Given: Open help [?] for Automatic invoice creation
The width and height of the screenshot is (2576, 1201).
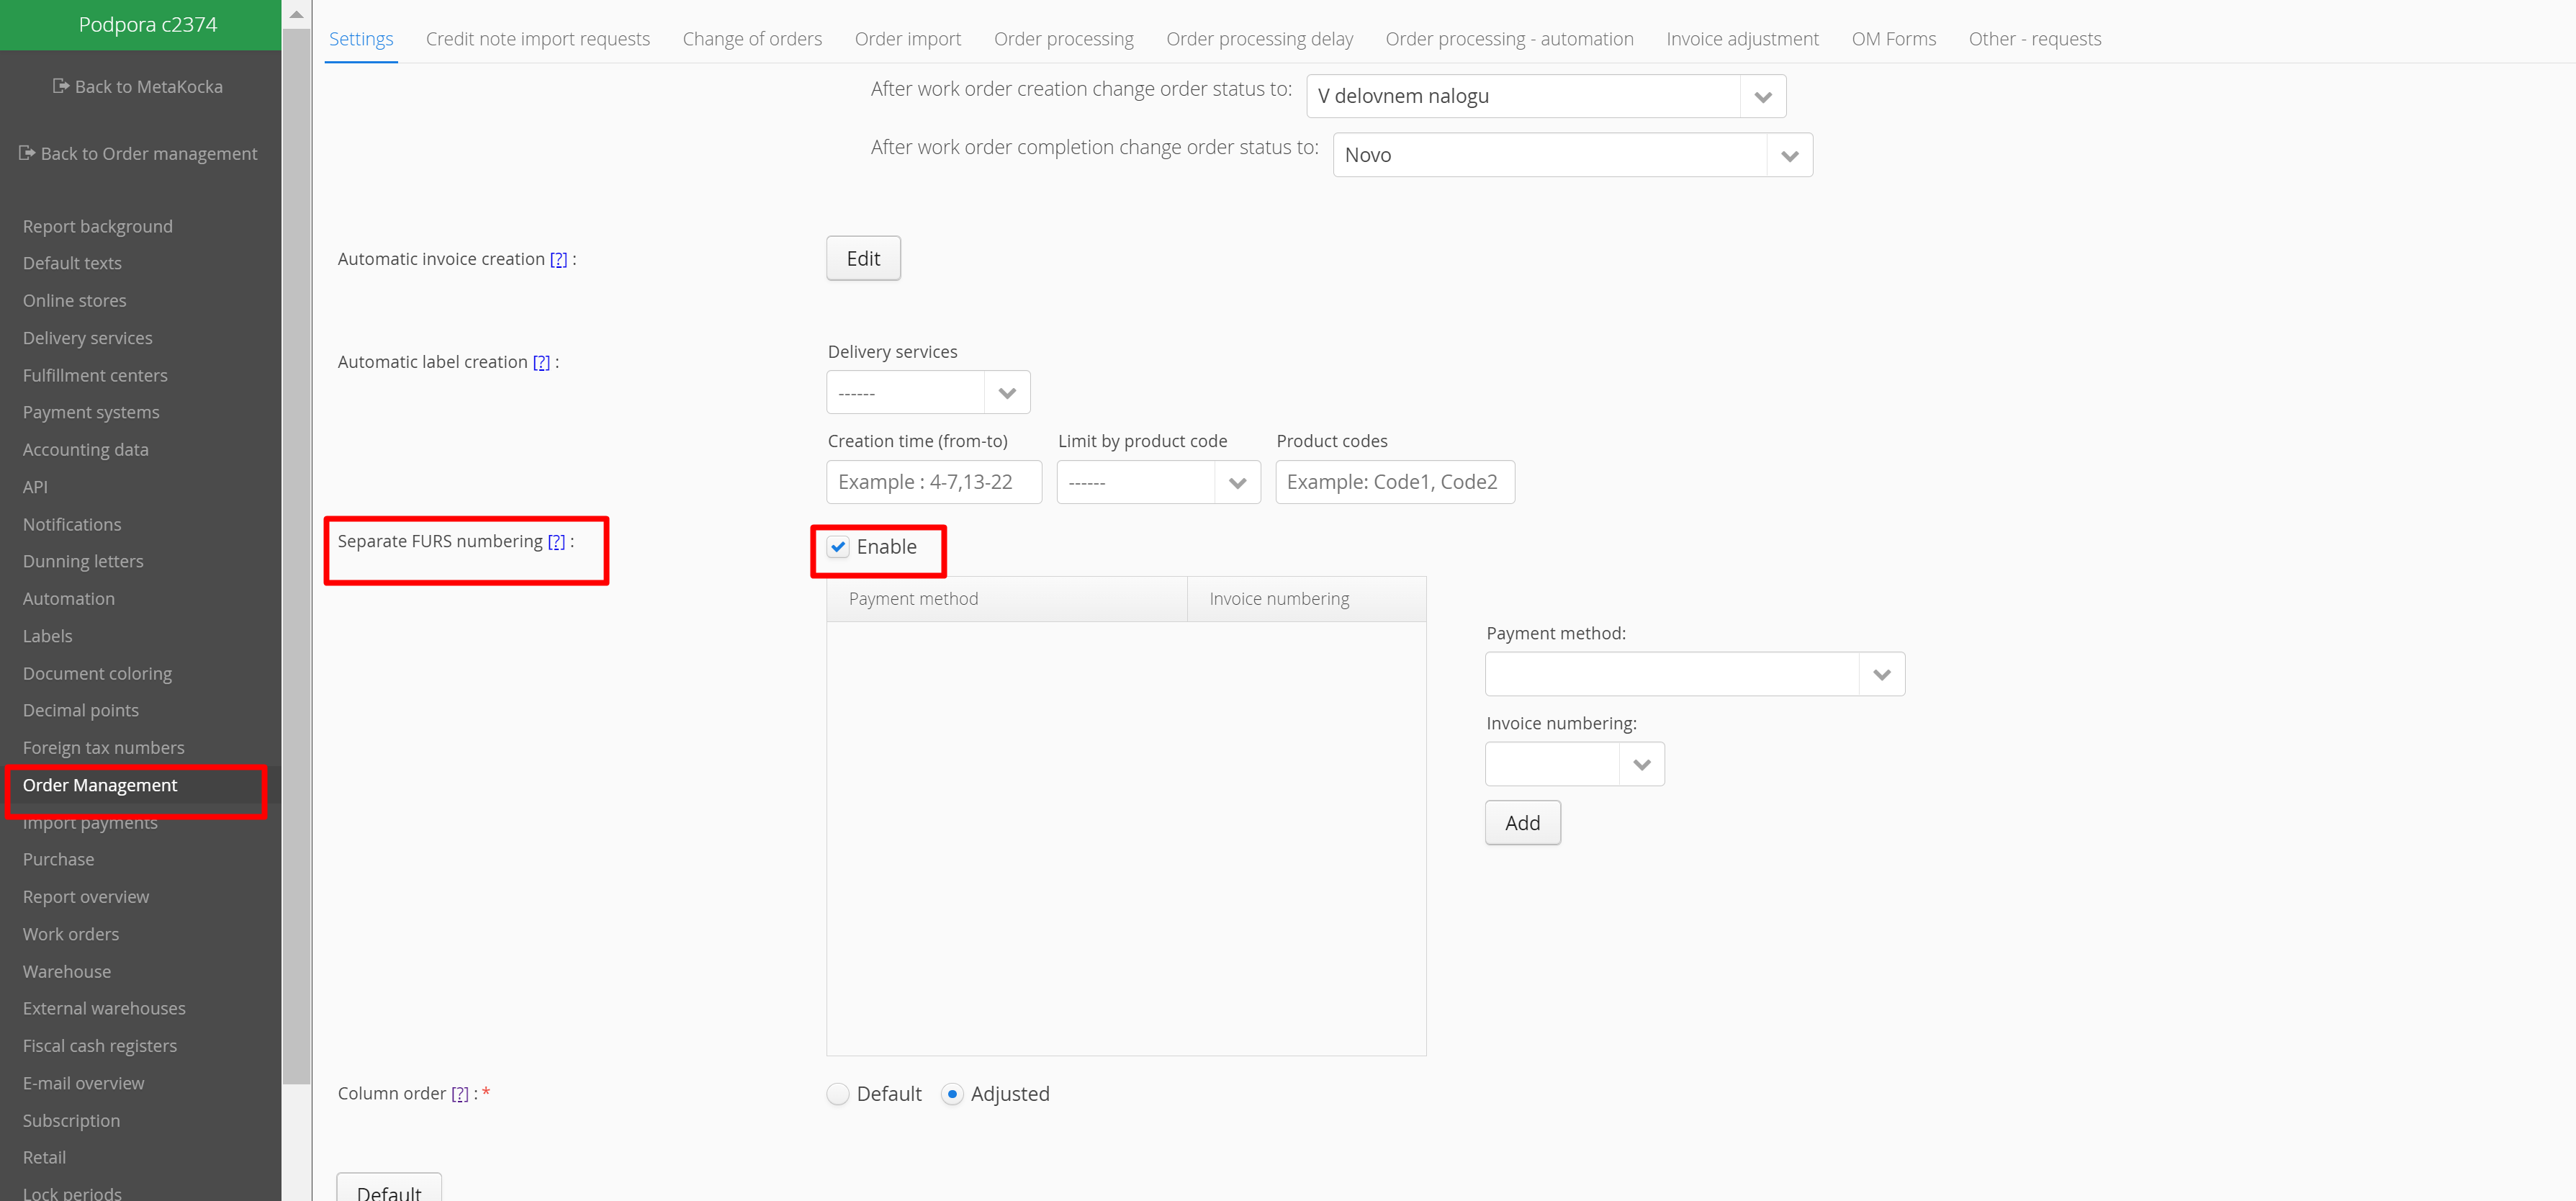Looking at the screenshot, I should point(558,259).
